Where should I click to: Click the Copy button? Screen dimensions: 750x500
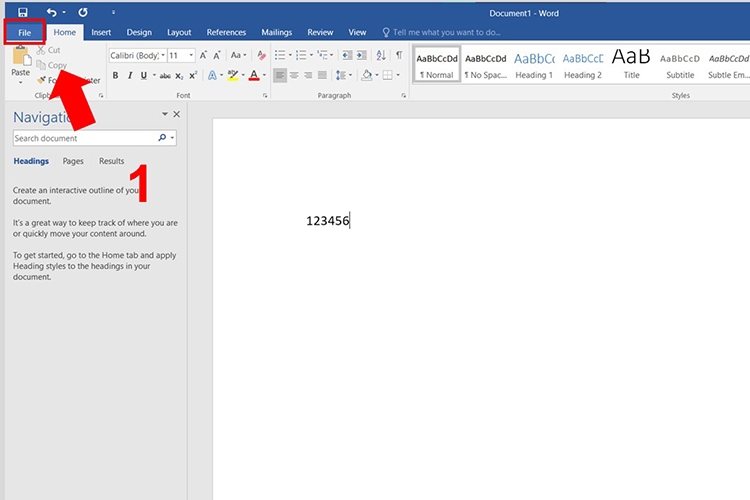click(x=52, y=65)
